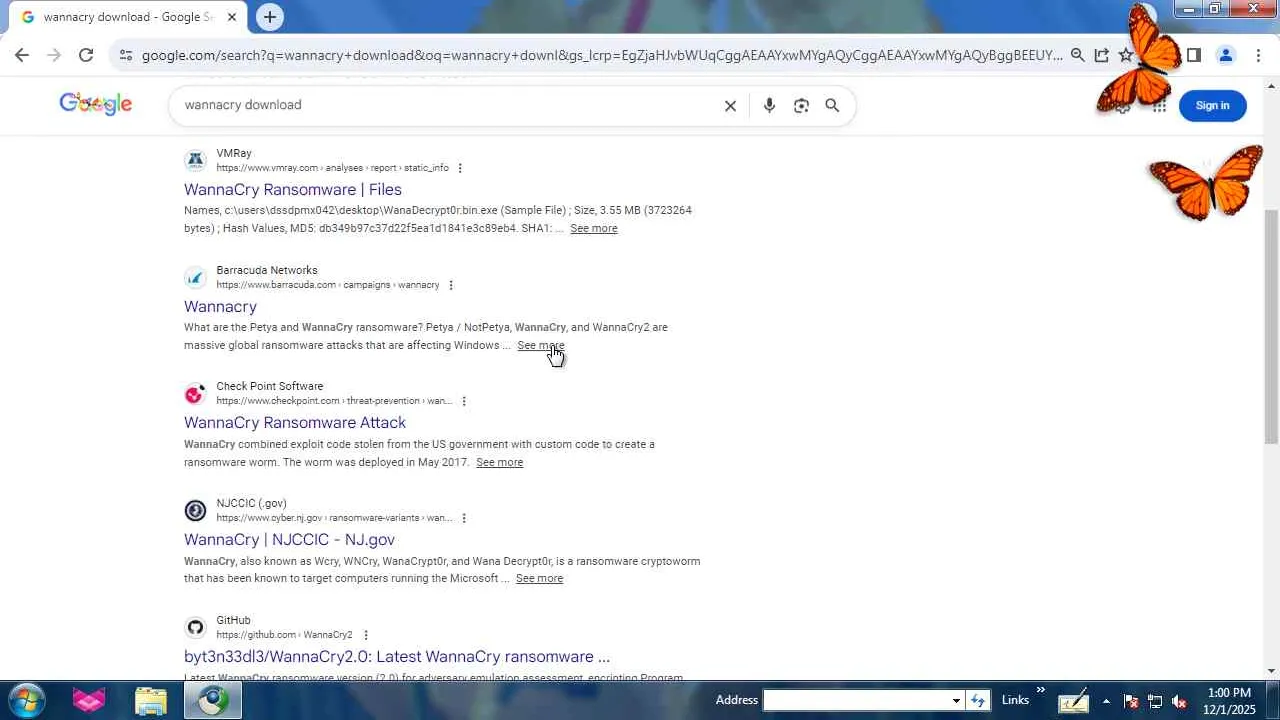This screenshot has height=720, width=1280.
Task: Share this page using the share icon
Action: [x=1101, y=56]
